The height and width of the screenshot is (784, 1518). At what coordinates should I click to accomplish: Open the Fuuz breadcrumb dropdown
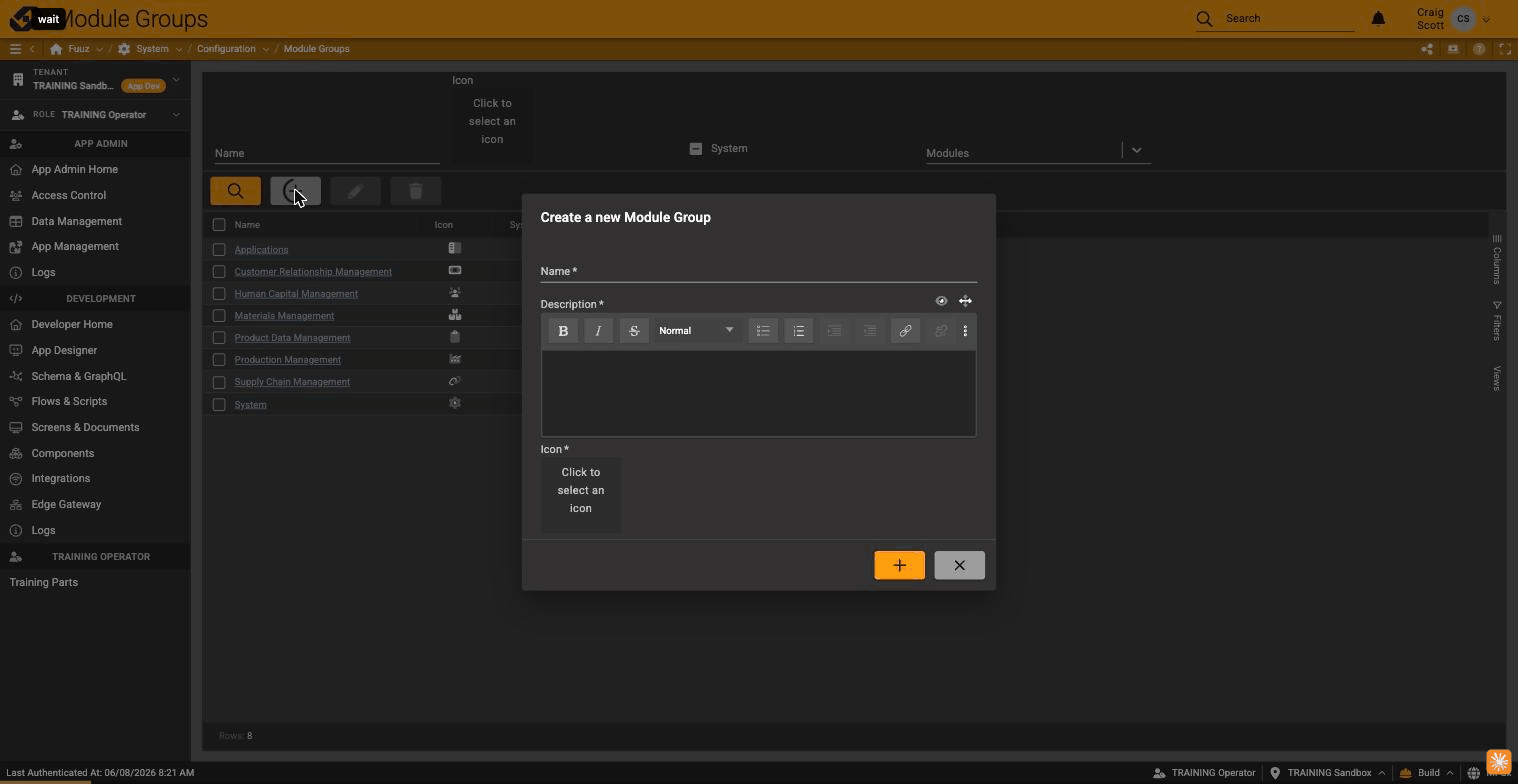99,49
